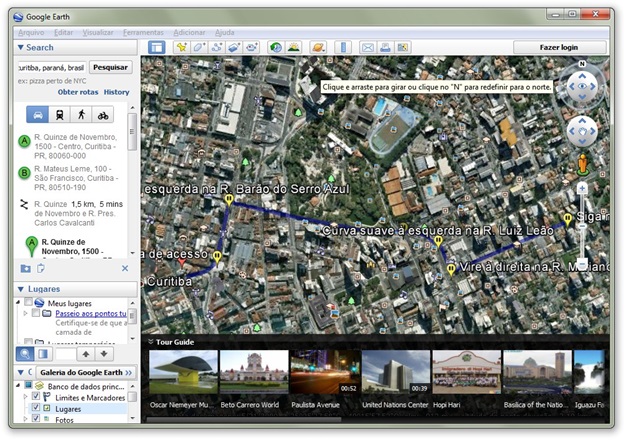Click the zoom in plus on slider
Viewport: 625px width, 440px height.
[582, 189]
